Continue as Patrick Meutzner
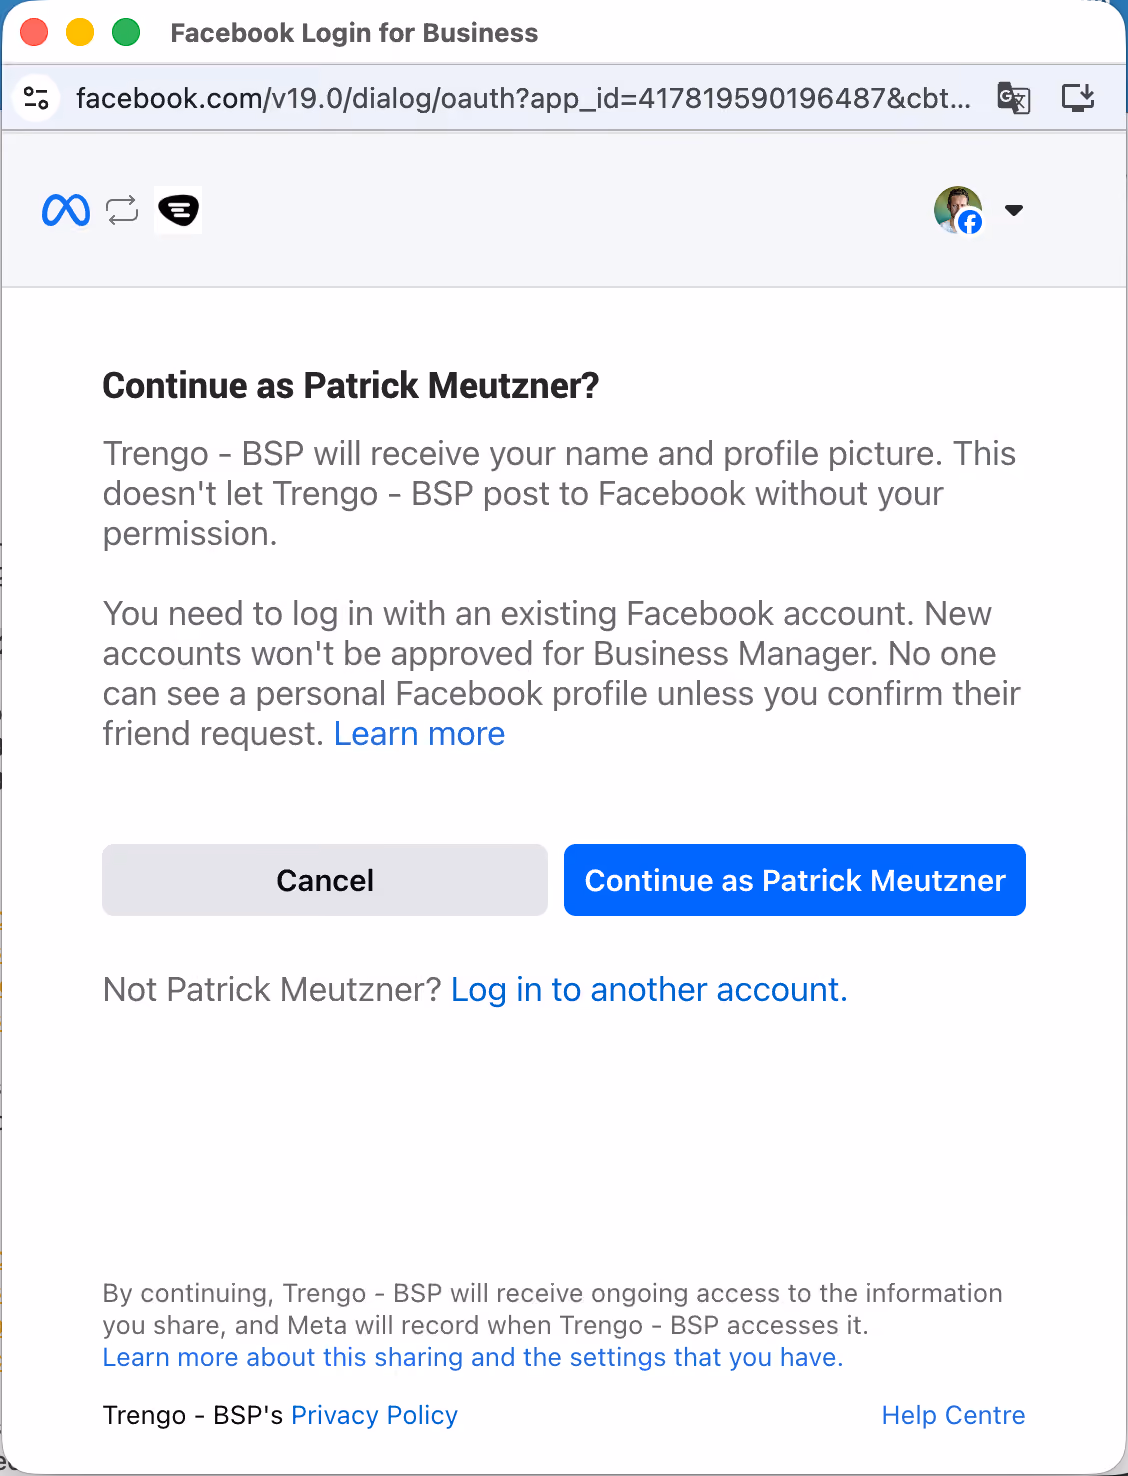The image size is (1128, 1476). click(x=795, y=880)
